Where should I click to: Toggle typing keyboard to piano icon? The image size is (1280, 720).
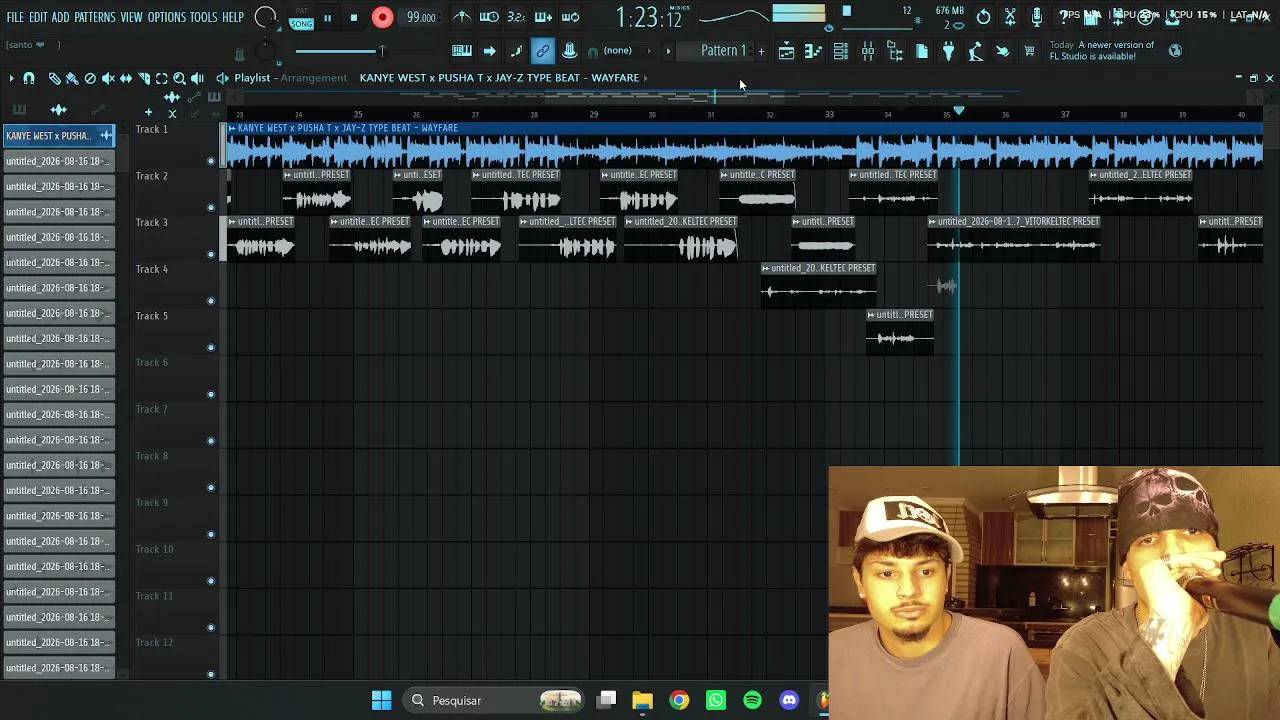(x=462, y=51)
